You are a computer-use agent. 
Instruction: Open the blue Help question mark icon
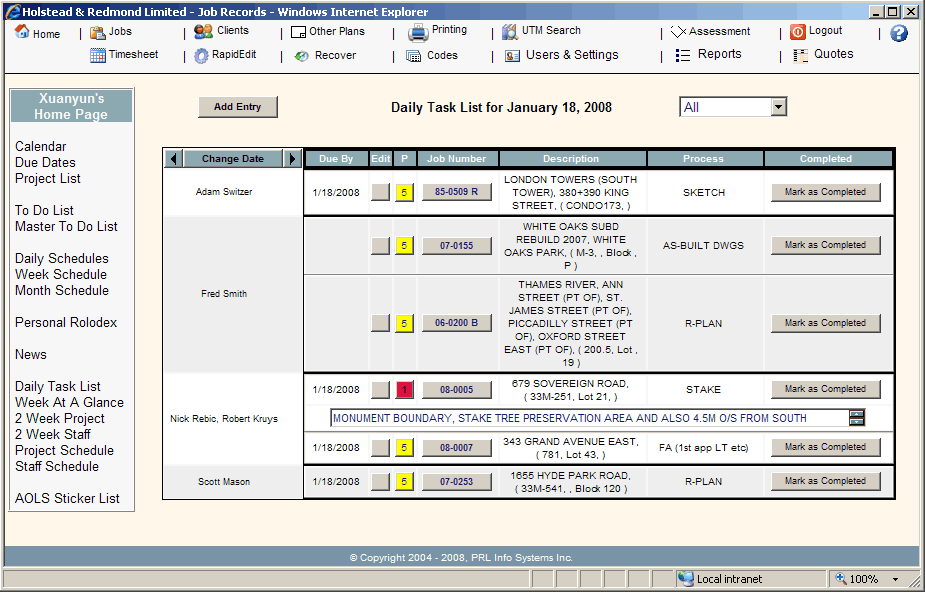pos(899,33)
